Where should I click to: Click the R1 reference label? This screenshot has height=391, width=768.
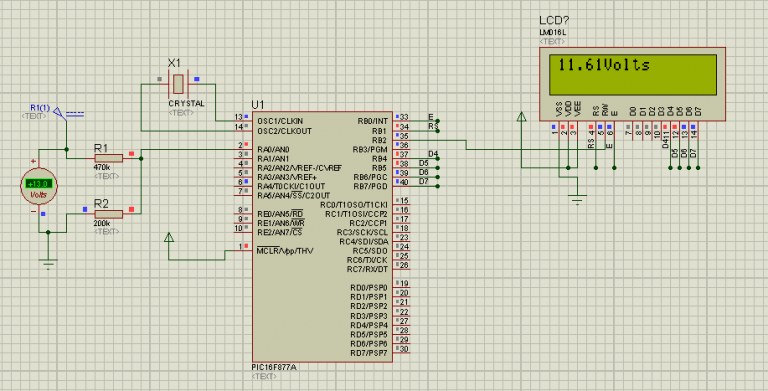[x=101, y=147]
